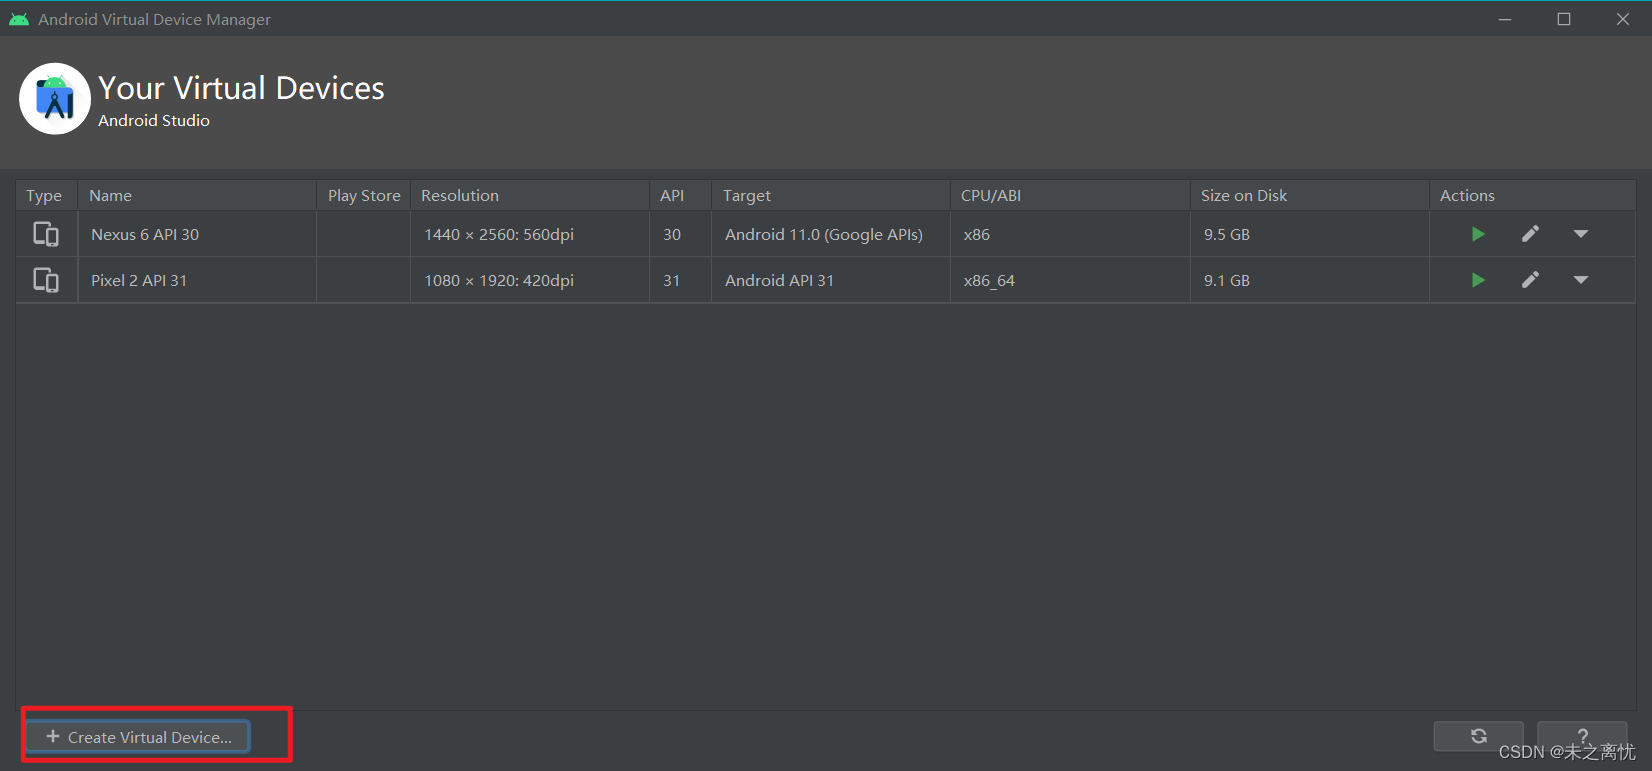Launch the Pixel 2 API 31 emulator

[x=1478, y=280]
